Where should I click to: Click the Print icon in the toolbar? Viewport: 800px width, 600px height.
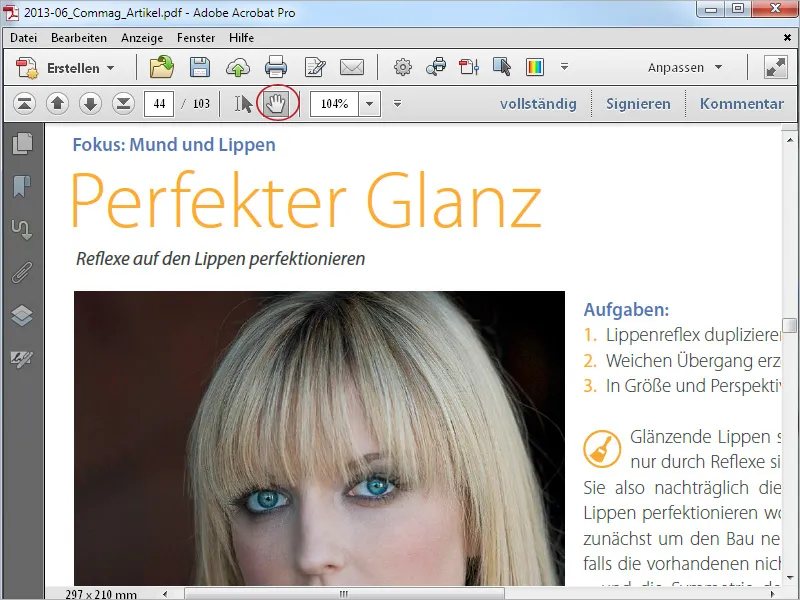click(277, 68)
